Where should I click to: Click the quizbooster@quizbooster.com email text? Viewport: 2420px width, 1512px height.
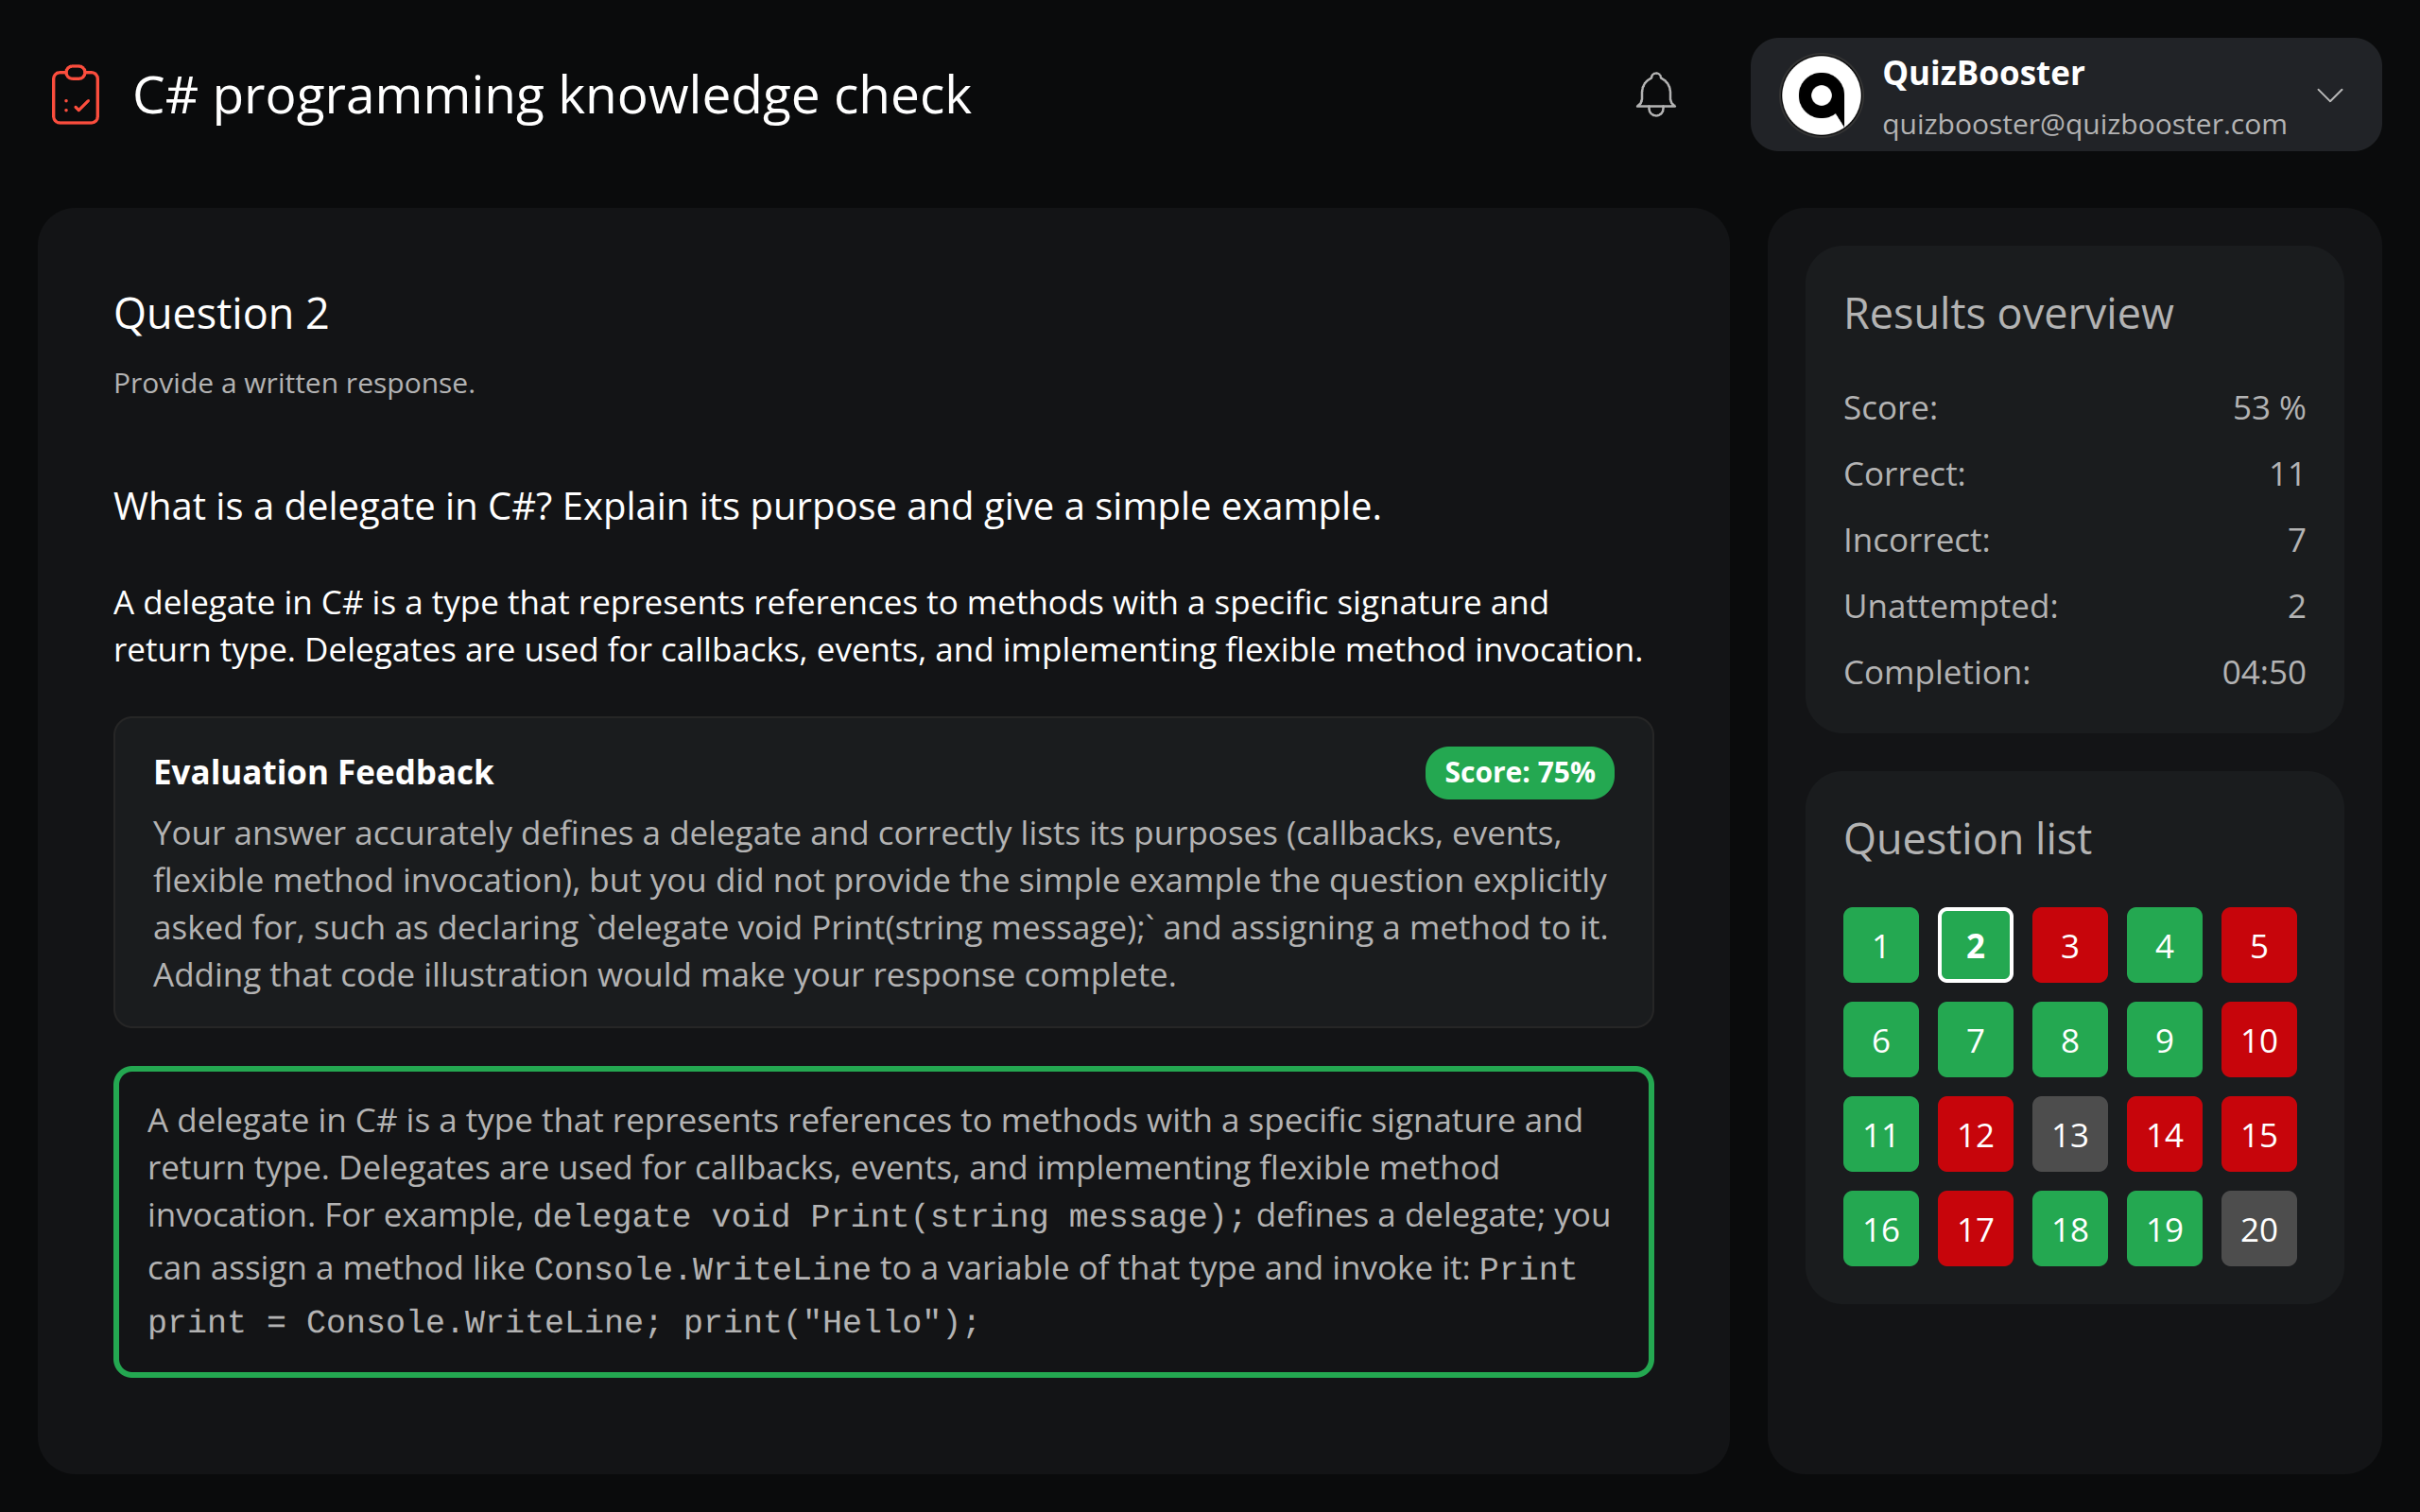click(x=2084, y=124)
